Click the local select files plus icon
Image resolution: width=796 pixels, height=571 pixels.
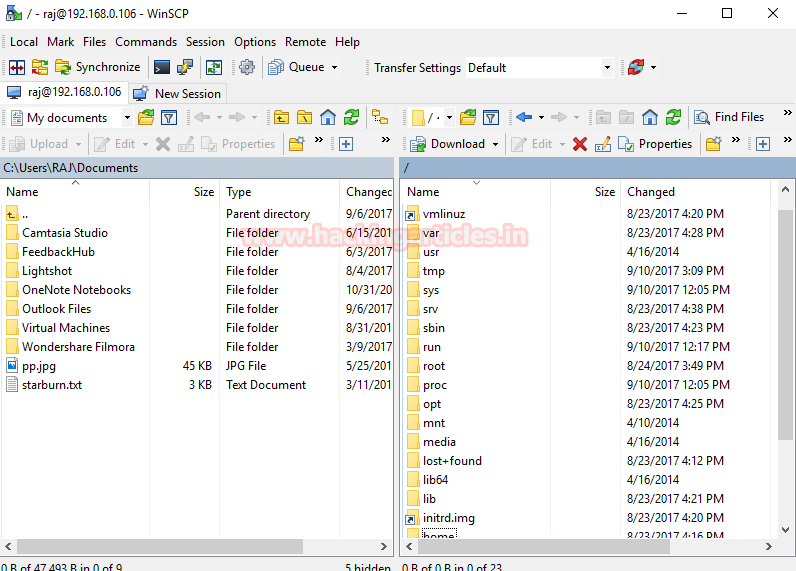click(x=346, y=144)
